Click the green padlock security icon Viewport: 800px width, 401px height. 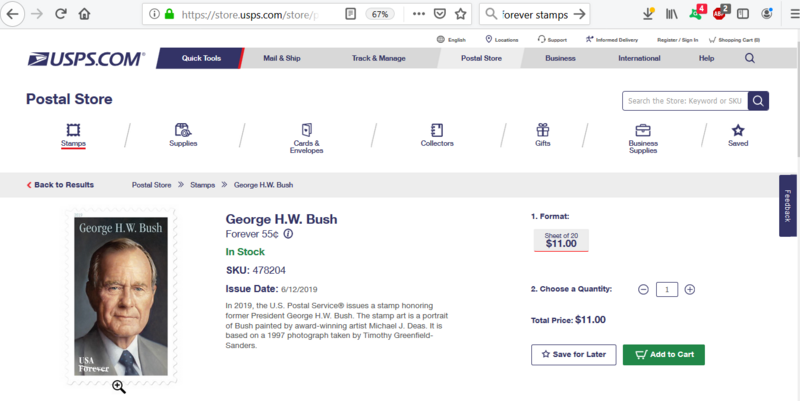(x=169, y=14)
